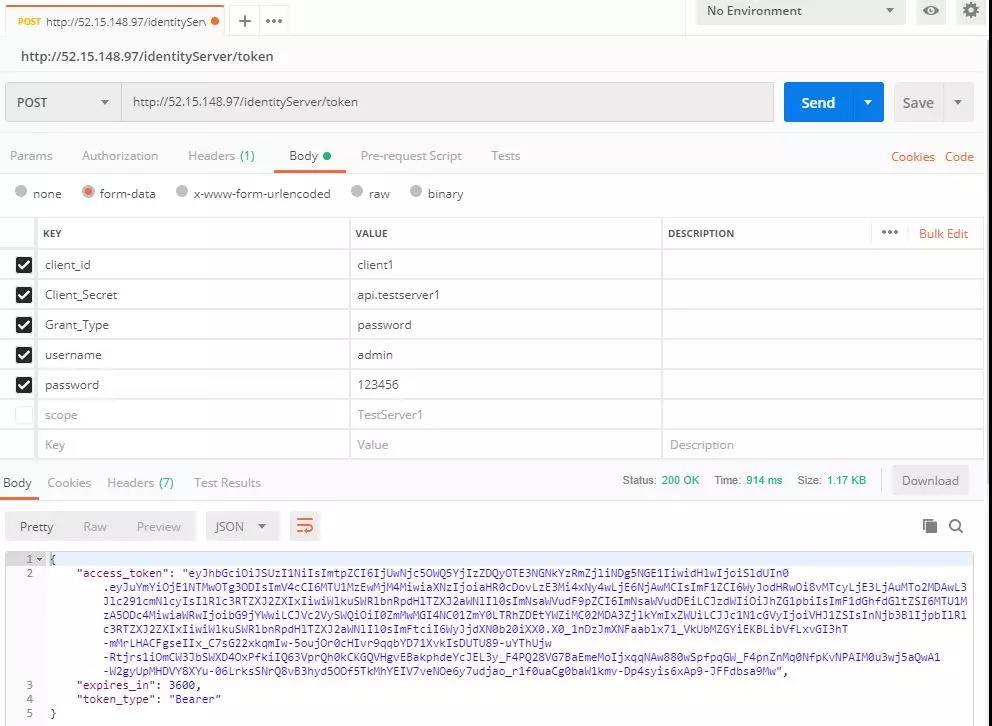The width and height of the screenshot is (992, 726).
Task: Select the raw body type radio button
Action: coord(356,193)
